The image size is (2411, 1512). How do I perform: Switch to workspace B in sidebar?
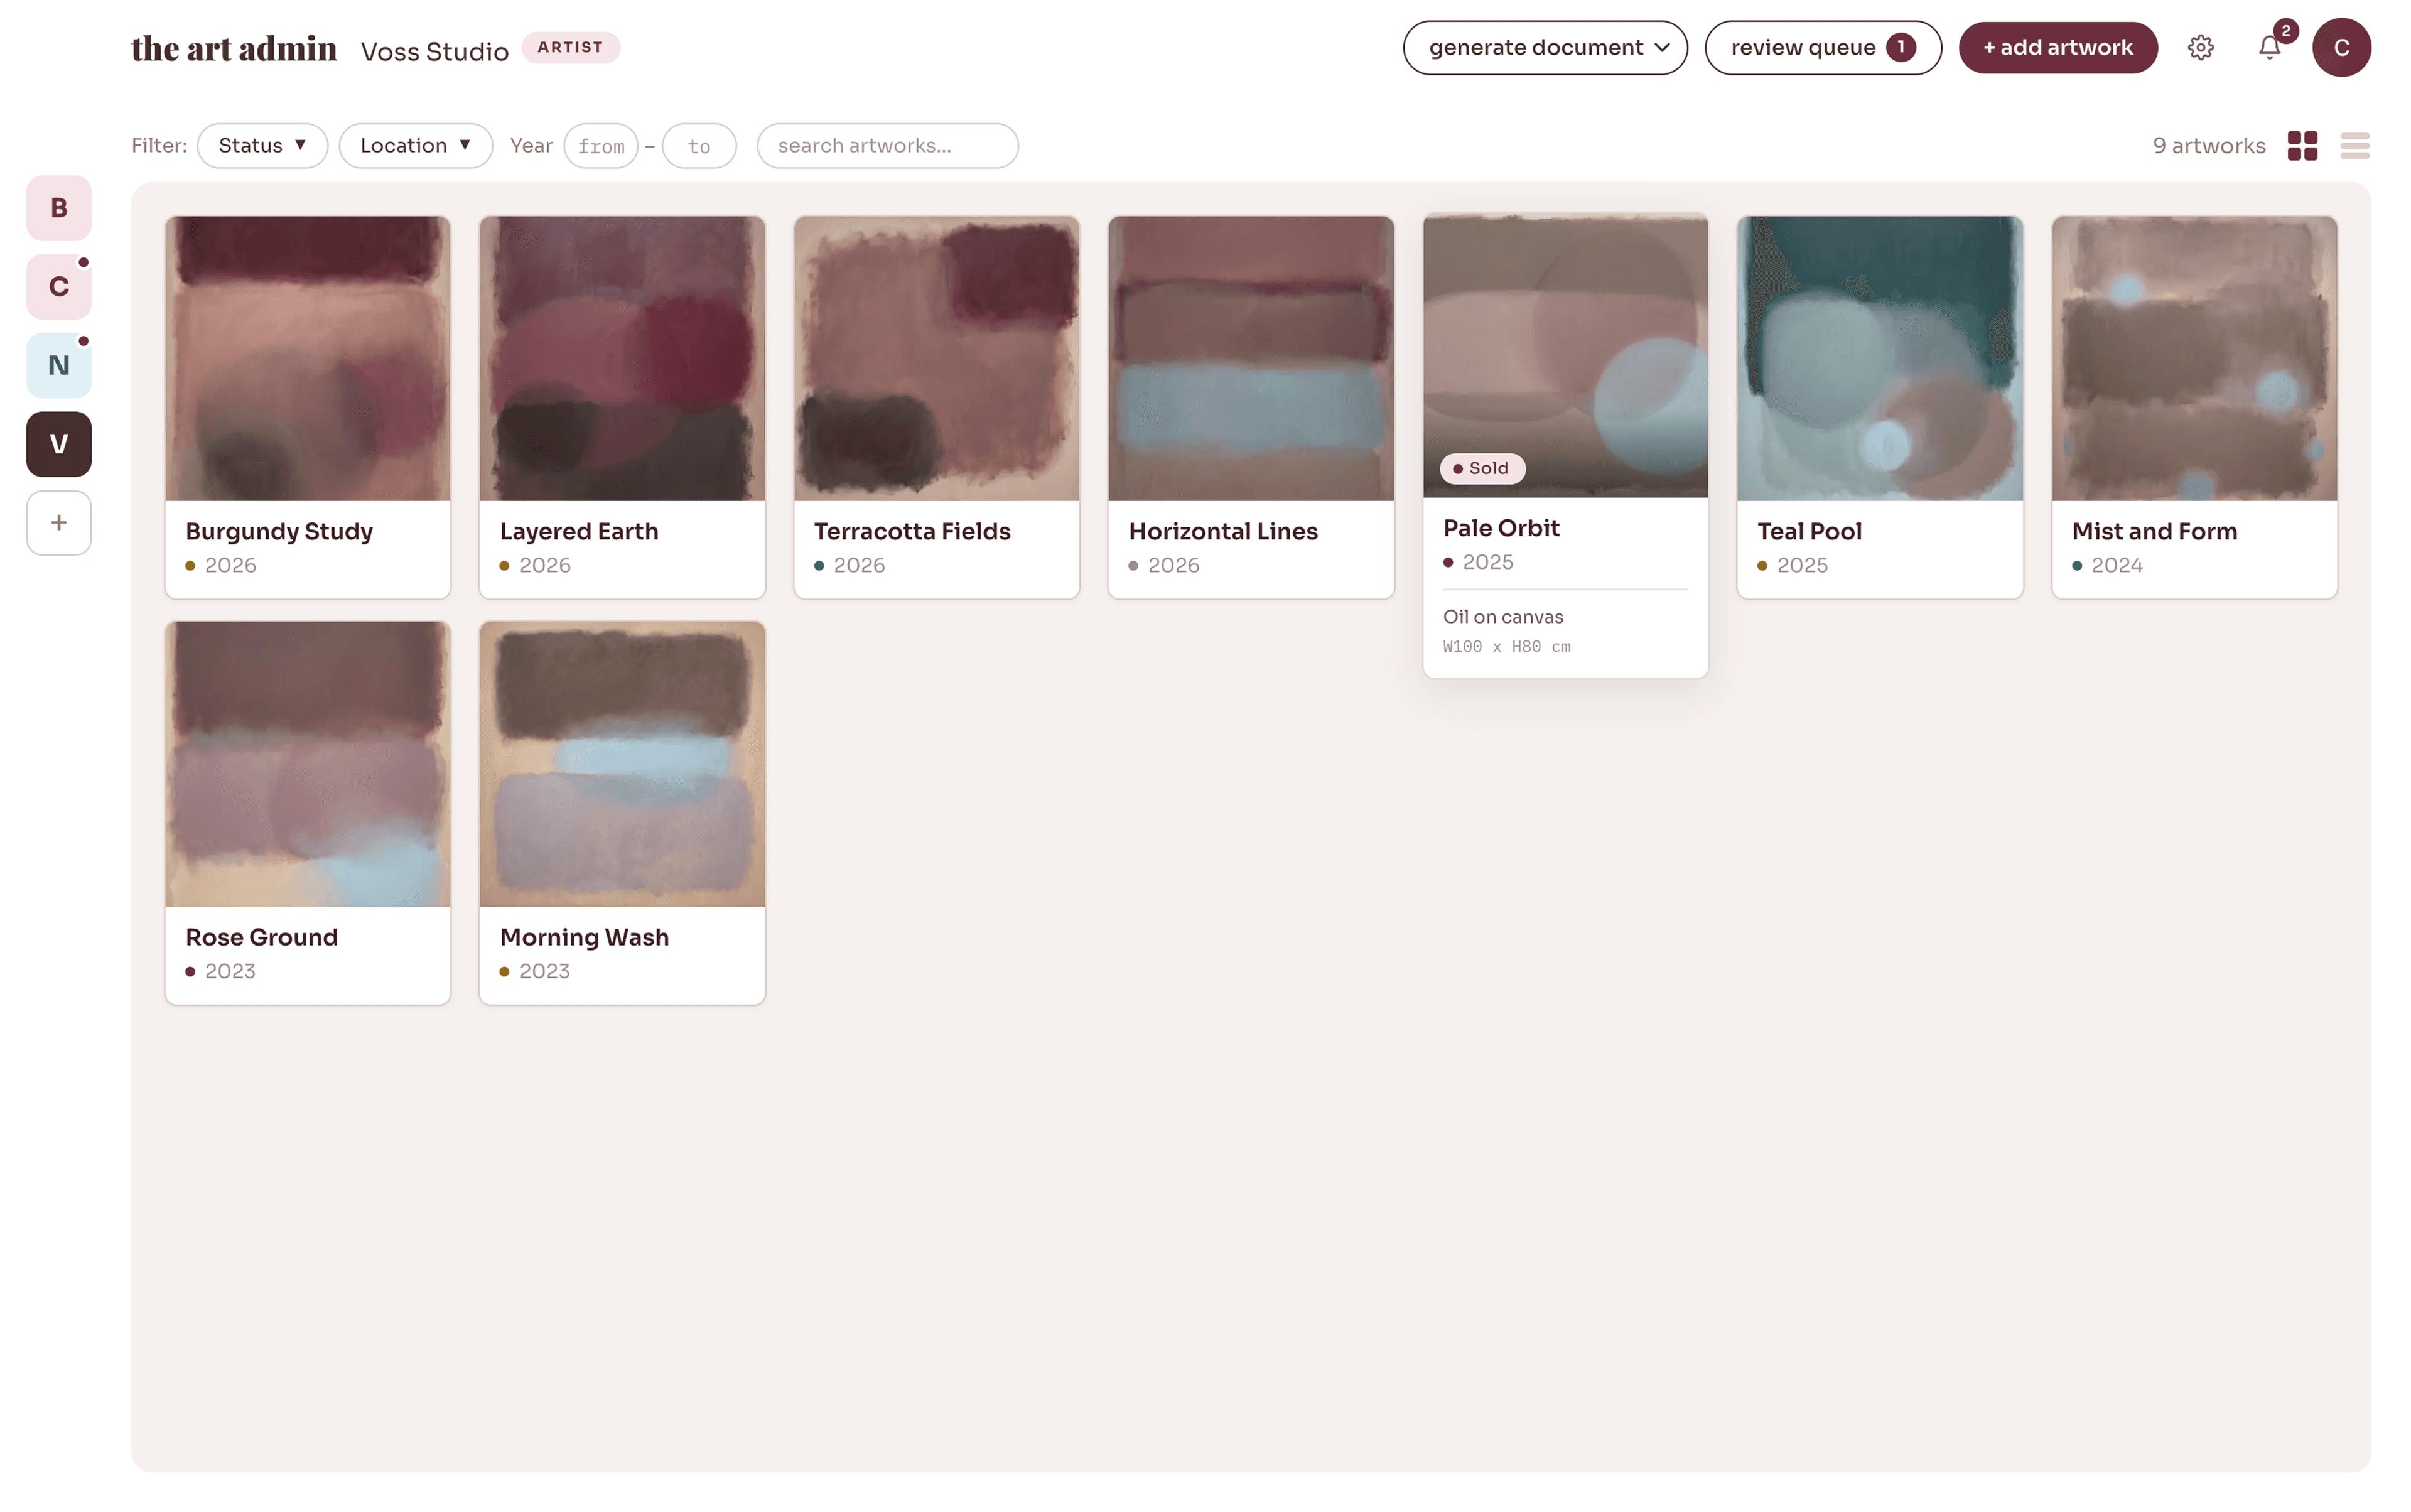[59, 208]
